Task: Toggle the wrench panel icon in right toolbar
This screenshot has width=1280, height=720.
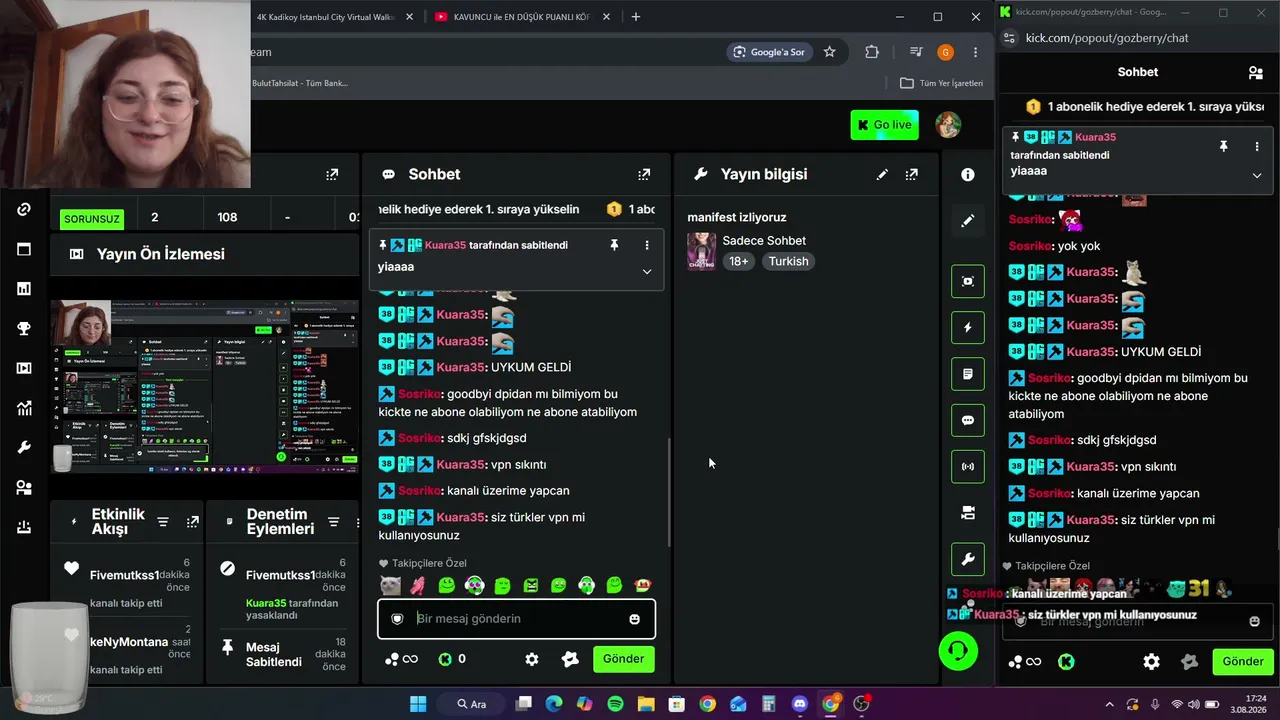Action: [x=968, y=559]
